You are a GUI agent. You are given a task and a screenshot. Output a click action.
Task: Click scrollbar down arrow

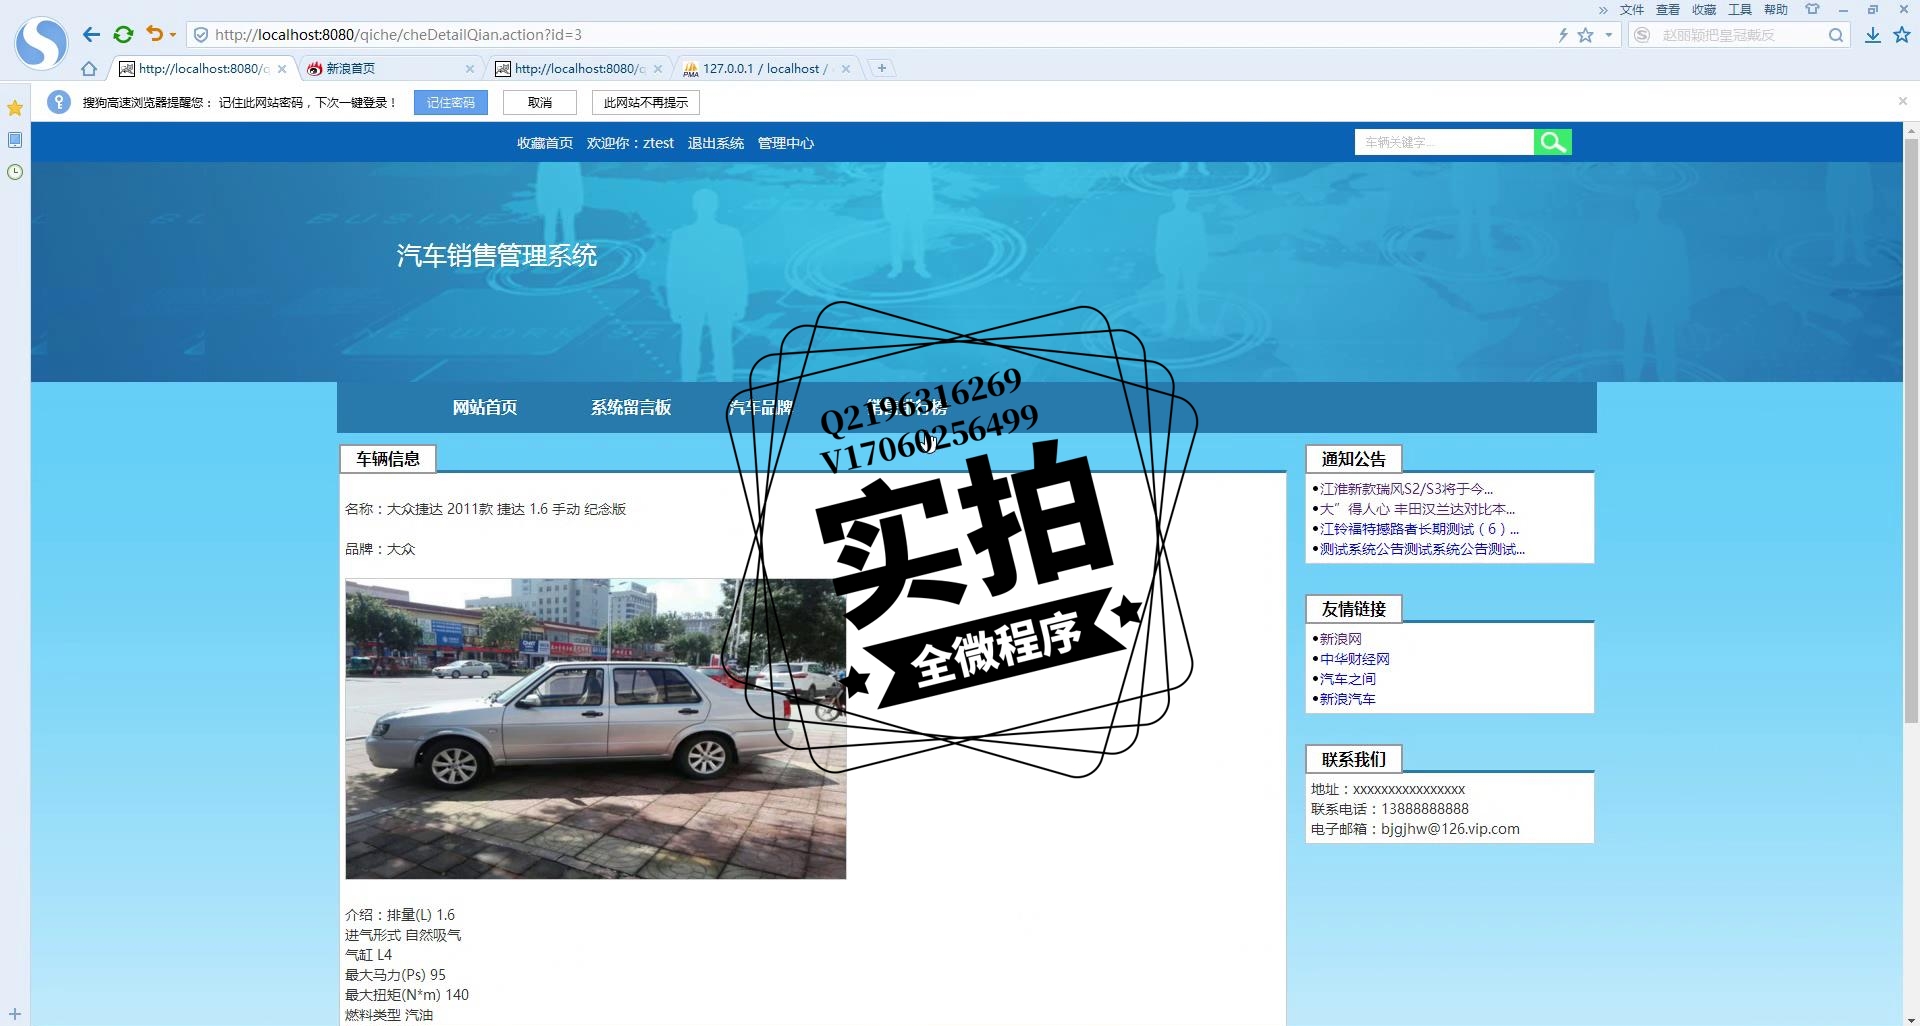coord(1911,1019)
